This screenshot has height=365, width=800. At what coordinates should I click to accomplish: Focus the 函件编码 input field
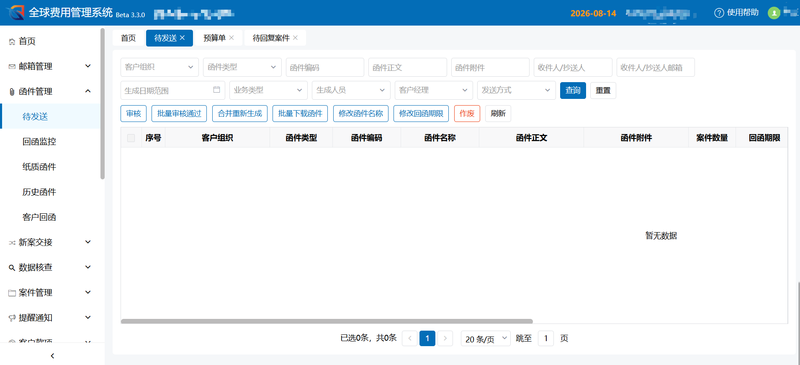[325, 67]
